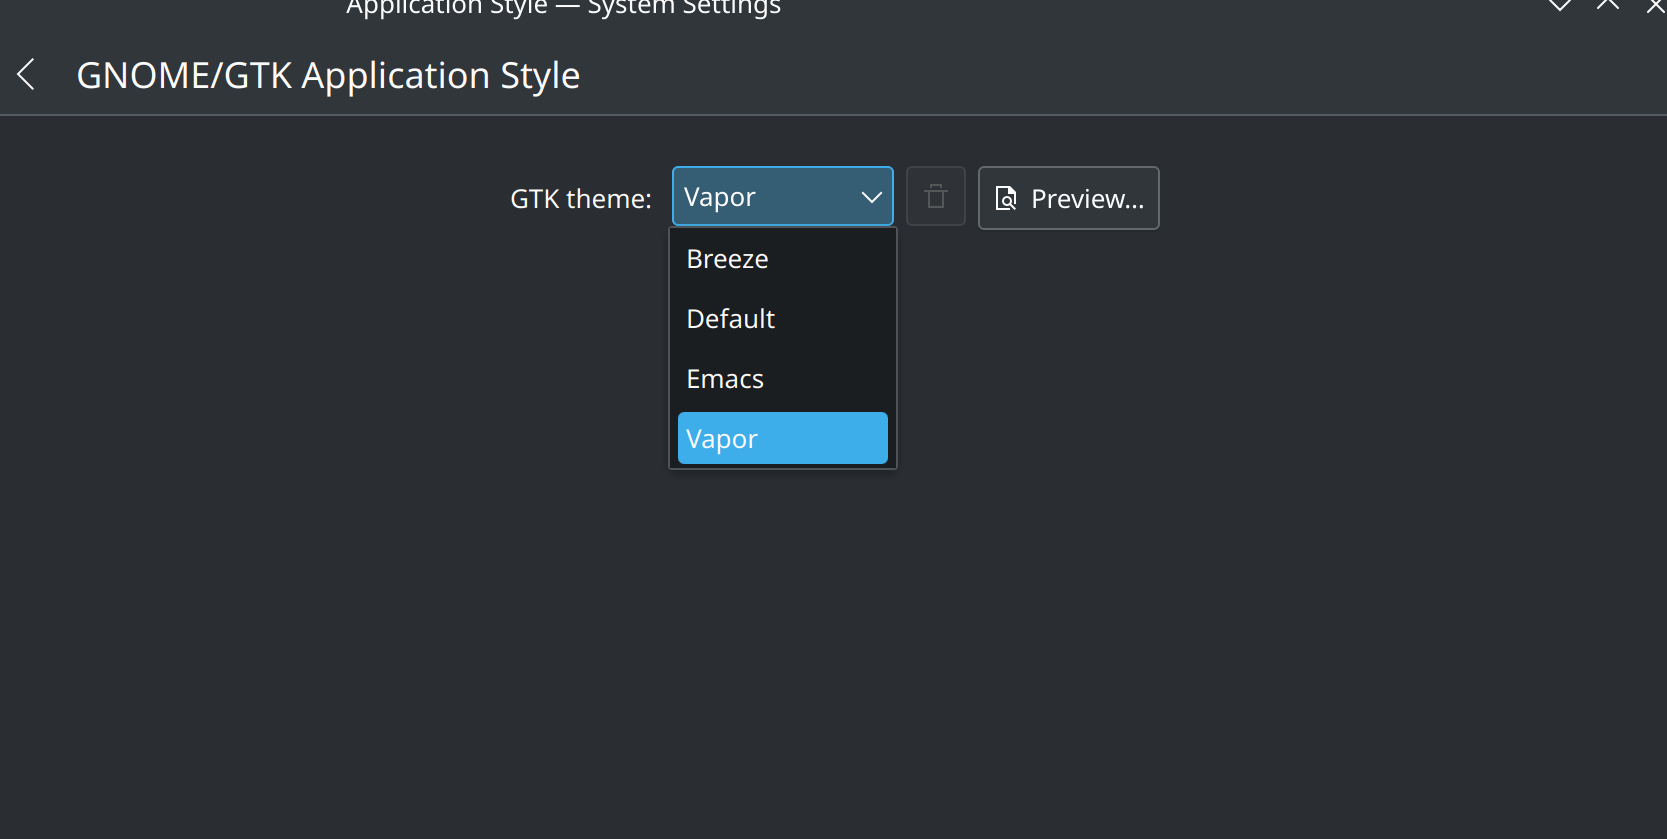1667x839 pixels.
Task: Maximize the System Settings window
Action: [1608, 5]
